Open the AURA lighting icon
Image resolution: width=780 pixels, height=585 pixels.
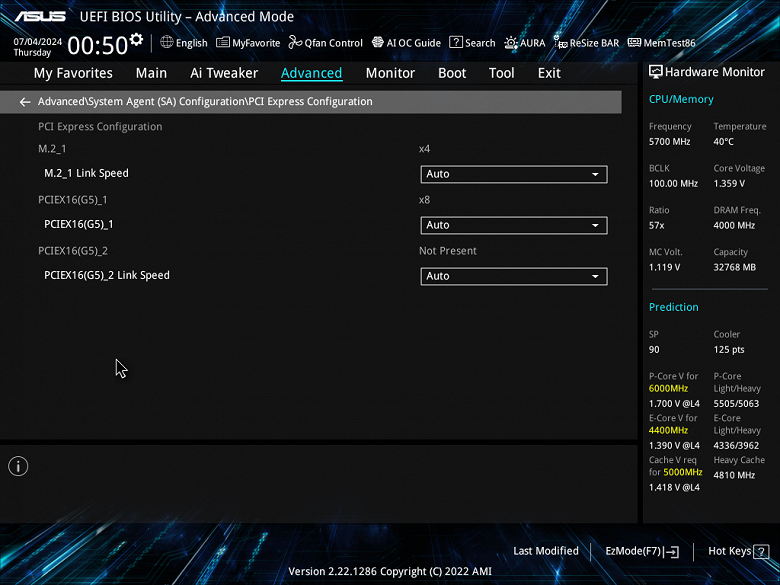511,43
